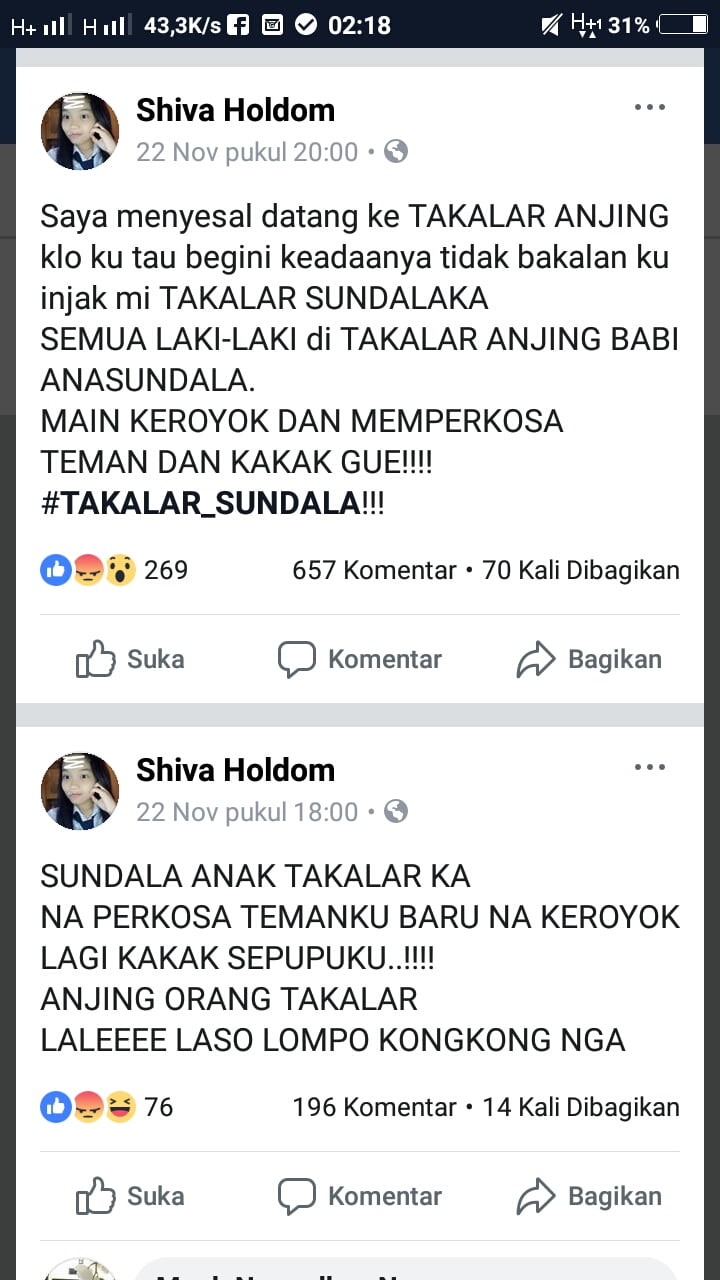Open the 70 Kali Dibagikan shares list
Screen dimensions: 720x1280
click(581, 570)
